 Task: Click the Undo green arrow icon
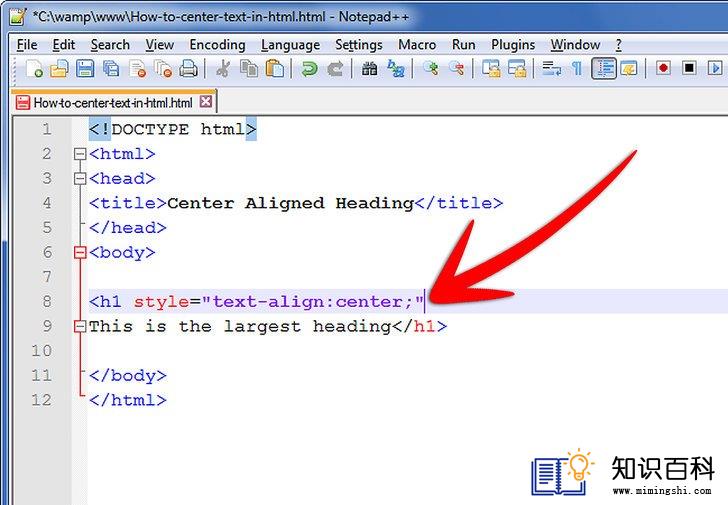click(309, 69)
